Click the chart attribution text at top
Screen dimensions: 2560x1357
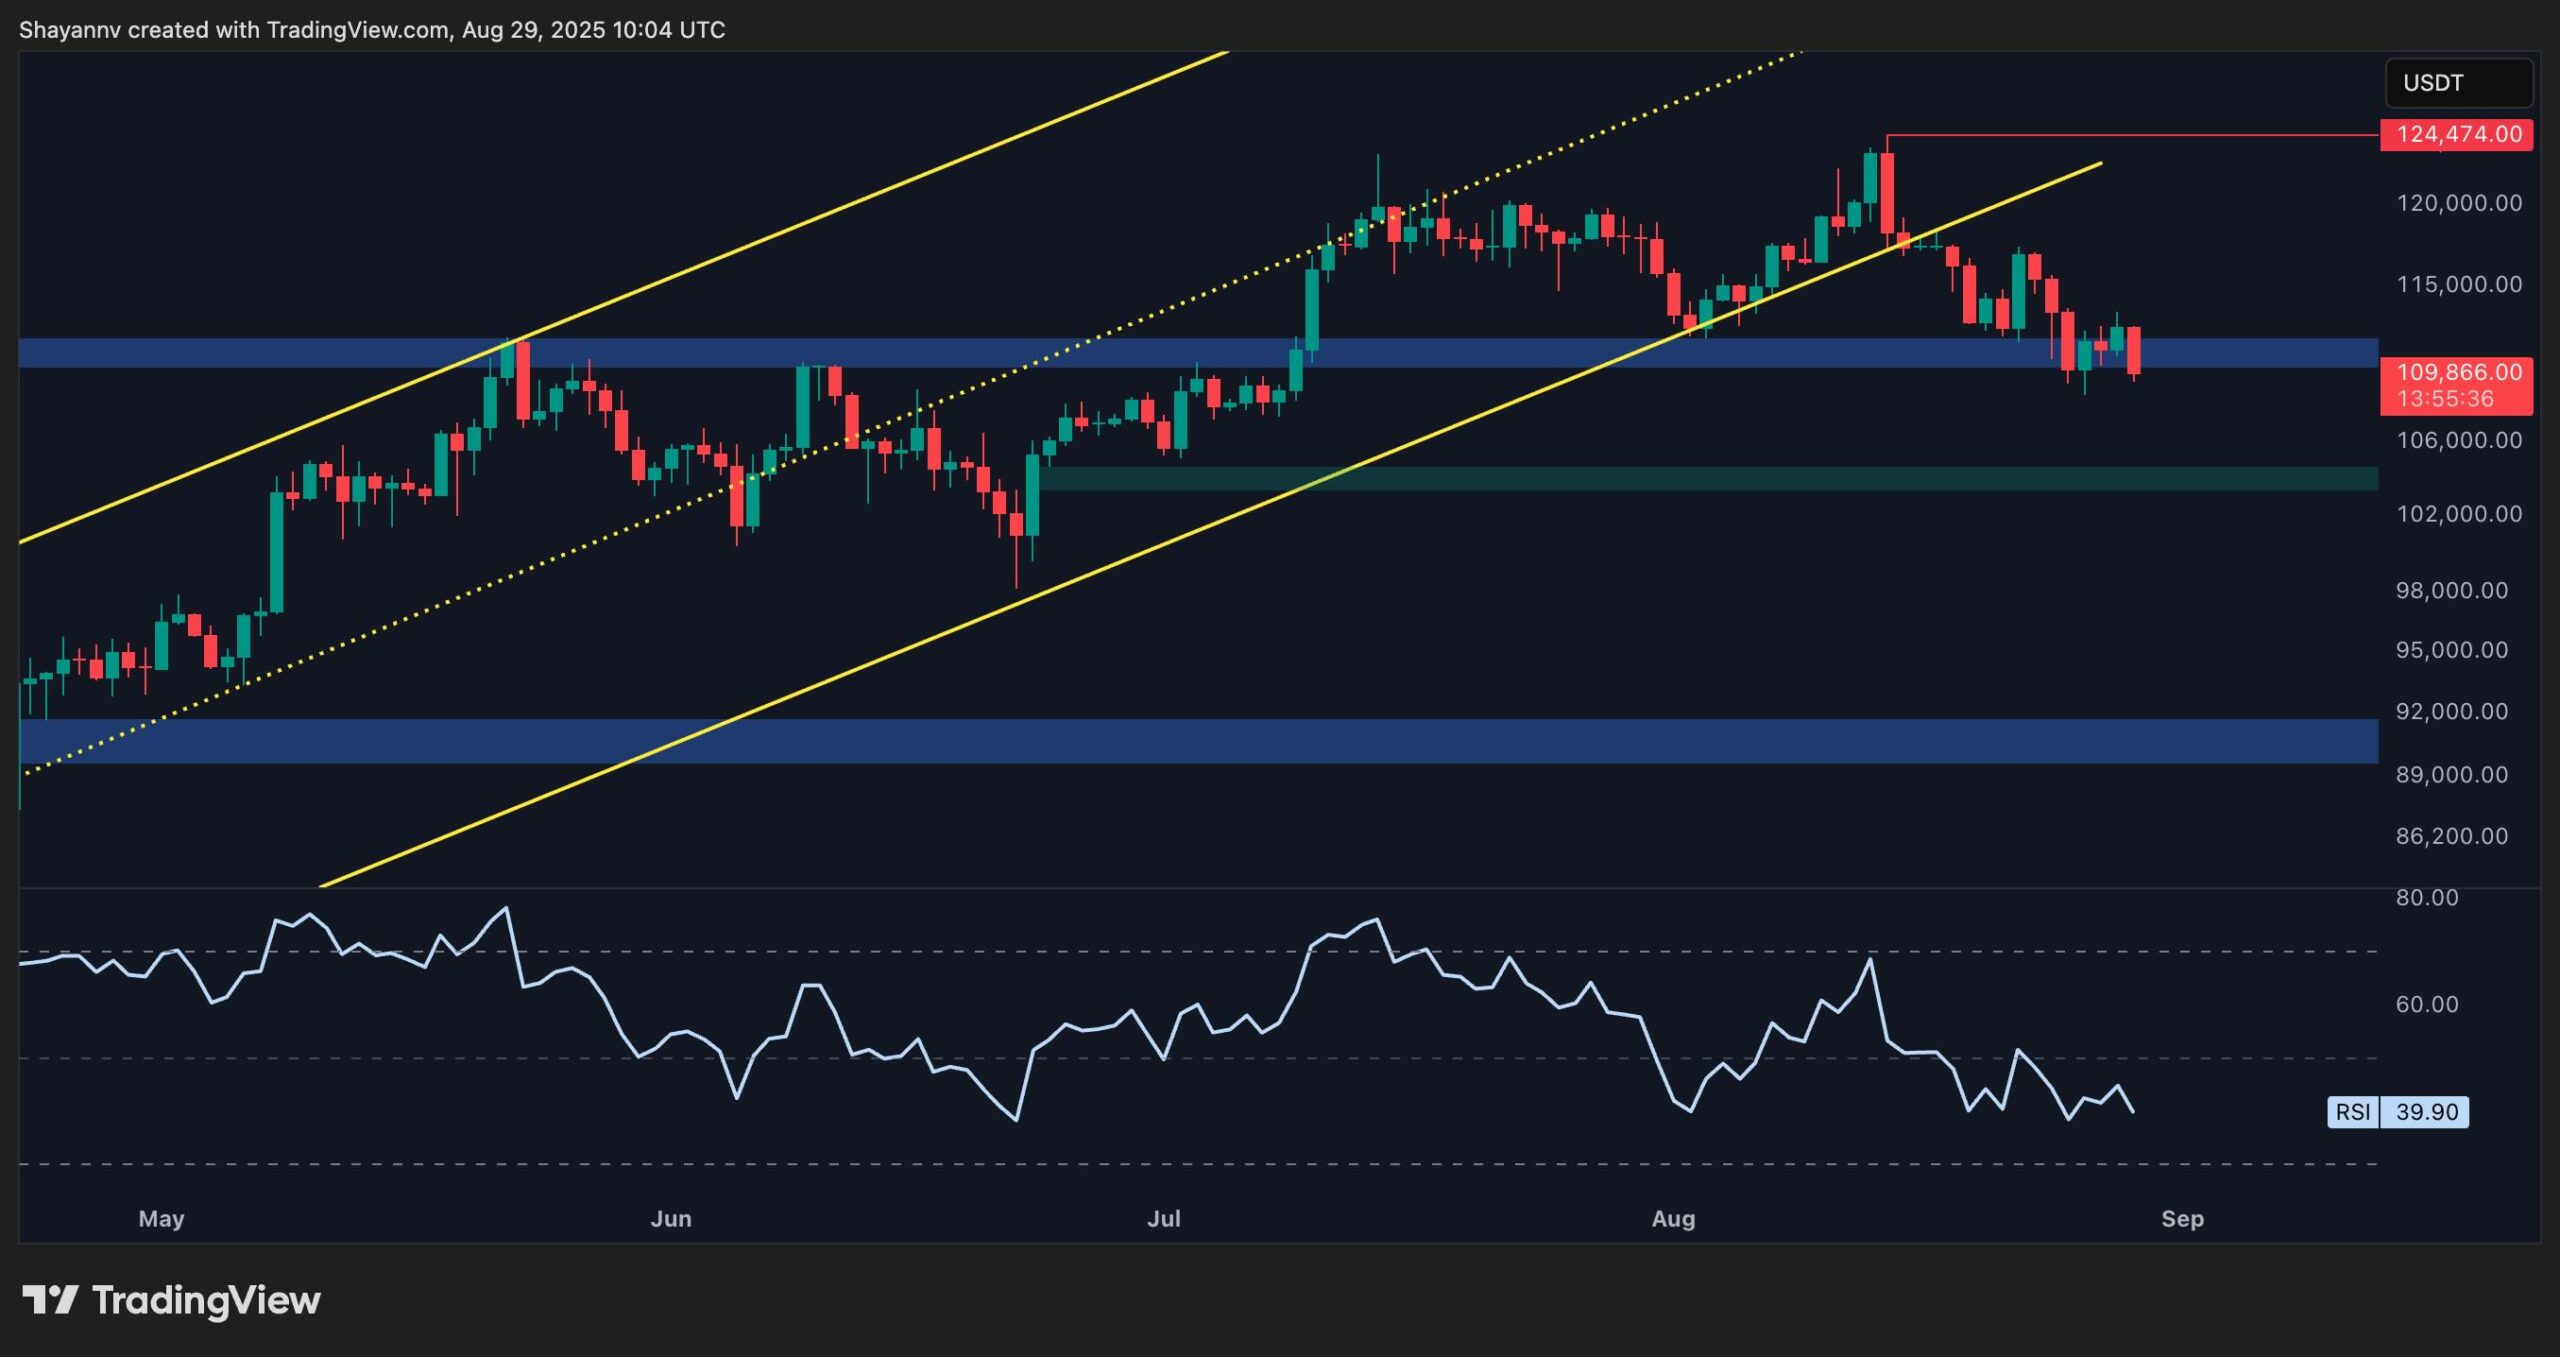[372, 30]
